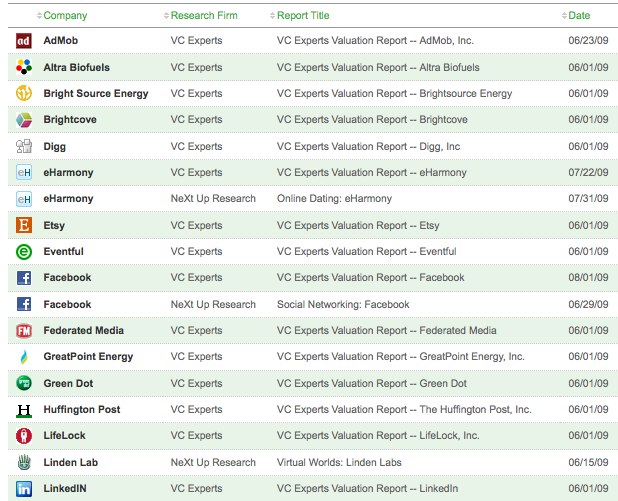This screenshot has height=501, width=618.
Task: Click the Brightcove logo icon
Action: point(24,120)
